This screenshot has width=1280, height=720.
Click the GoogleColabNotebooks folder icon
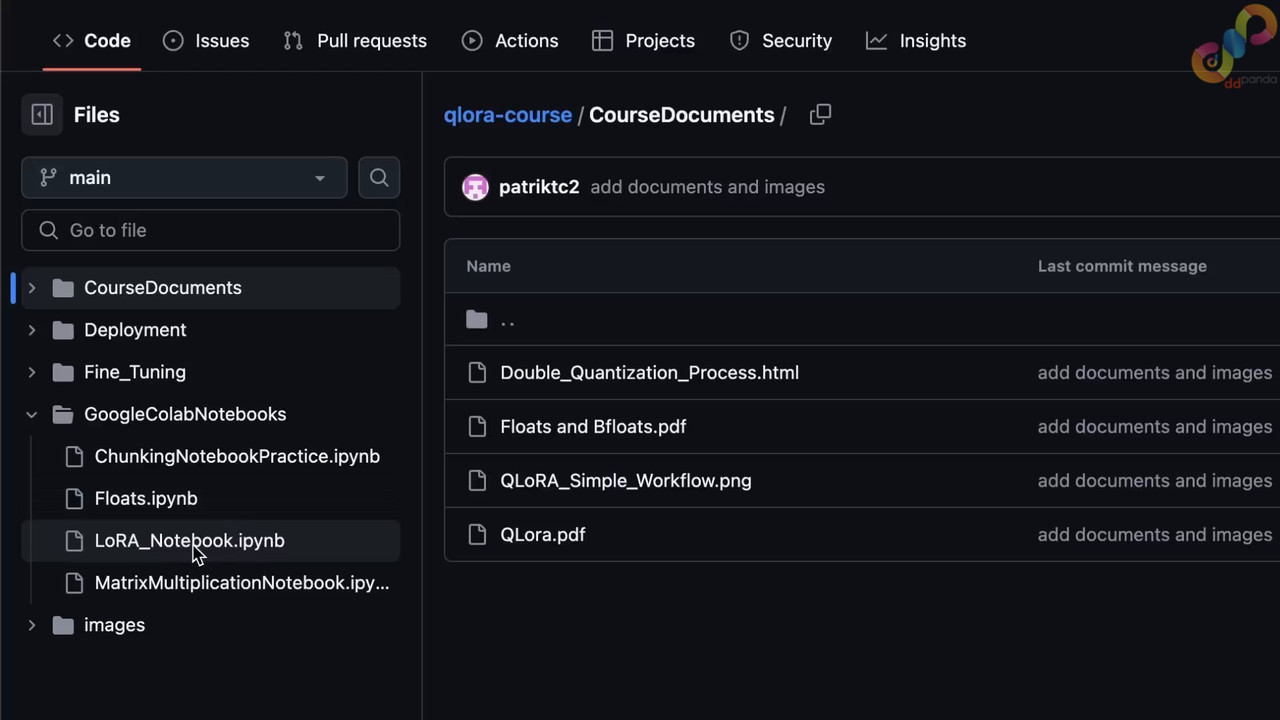[x=63, y=414]
